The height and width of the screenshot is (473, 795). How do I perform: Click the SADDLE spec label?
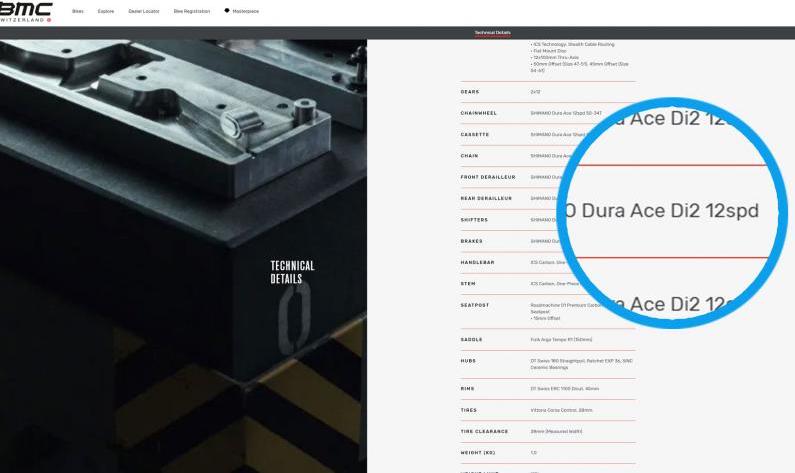471,339
